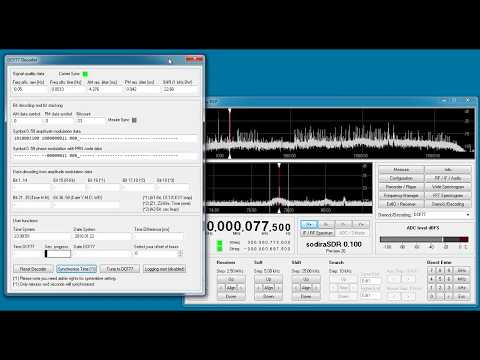Click the left arrow beside Receiver Align
Viewport: 480px width, 360px height.
(221, 287)
